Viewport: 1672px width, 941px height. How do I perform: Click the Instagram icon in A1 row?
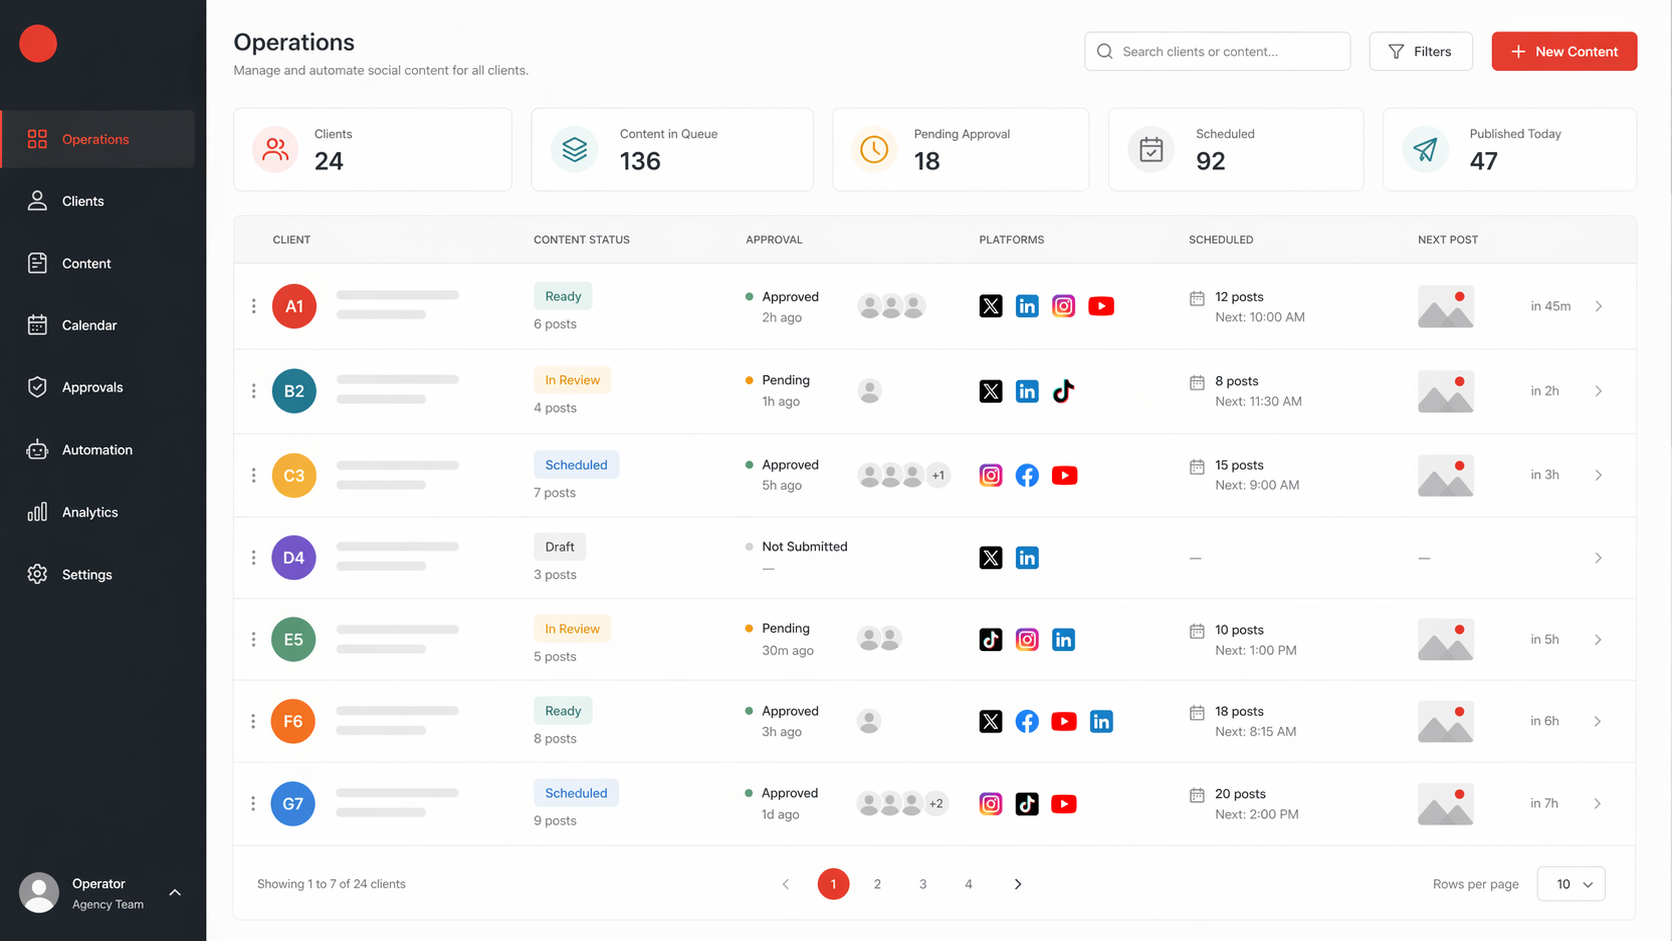point(1064,306)
